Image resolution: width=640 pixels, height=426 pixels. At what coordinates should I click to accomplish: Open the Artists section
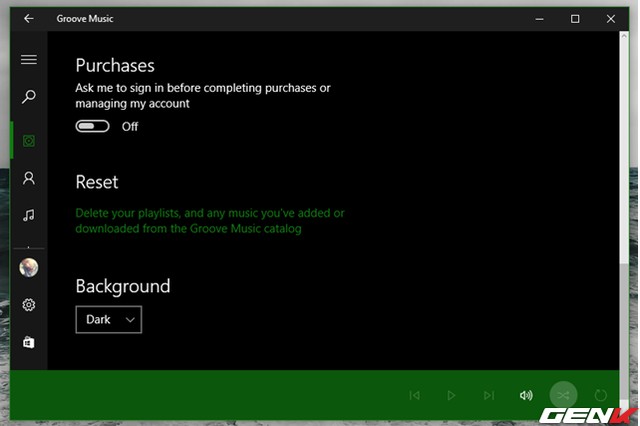29,178
